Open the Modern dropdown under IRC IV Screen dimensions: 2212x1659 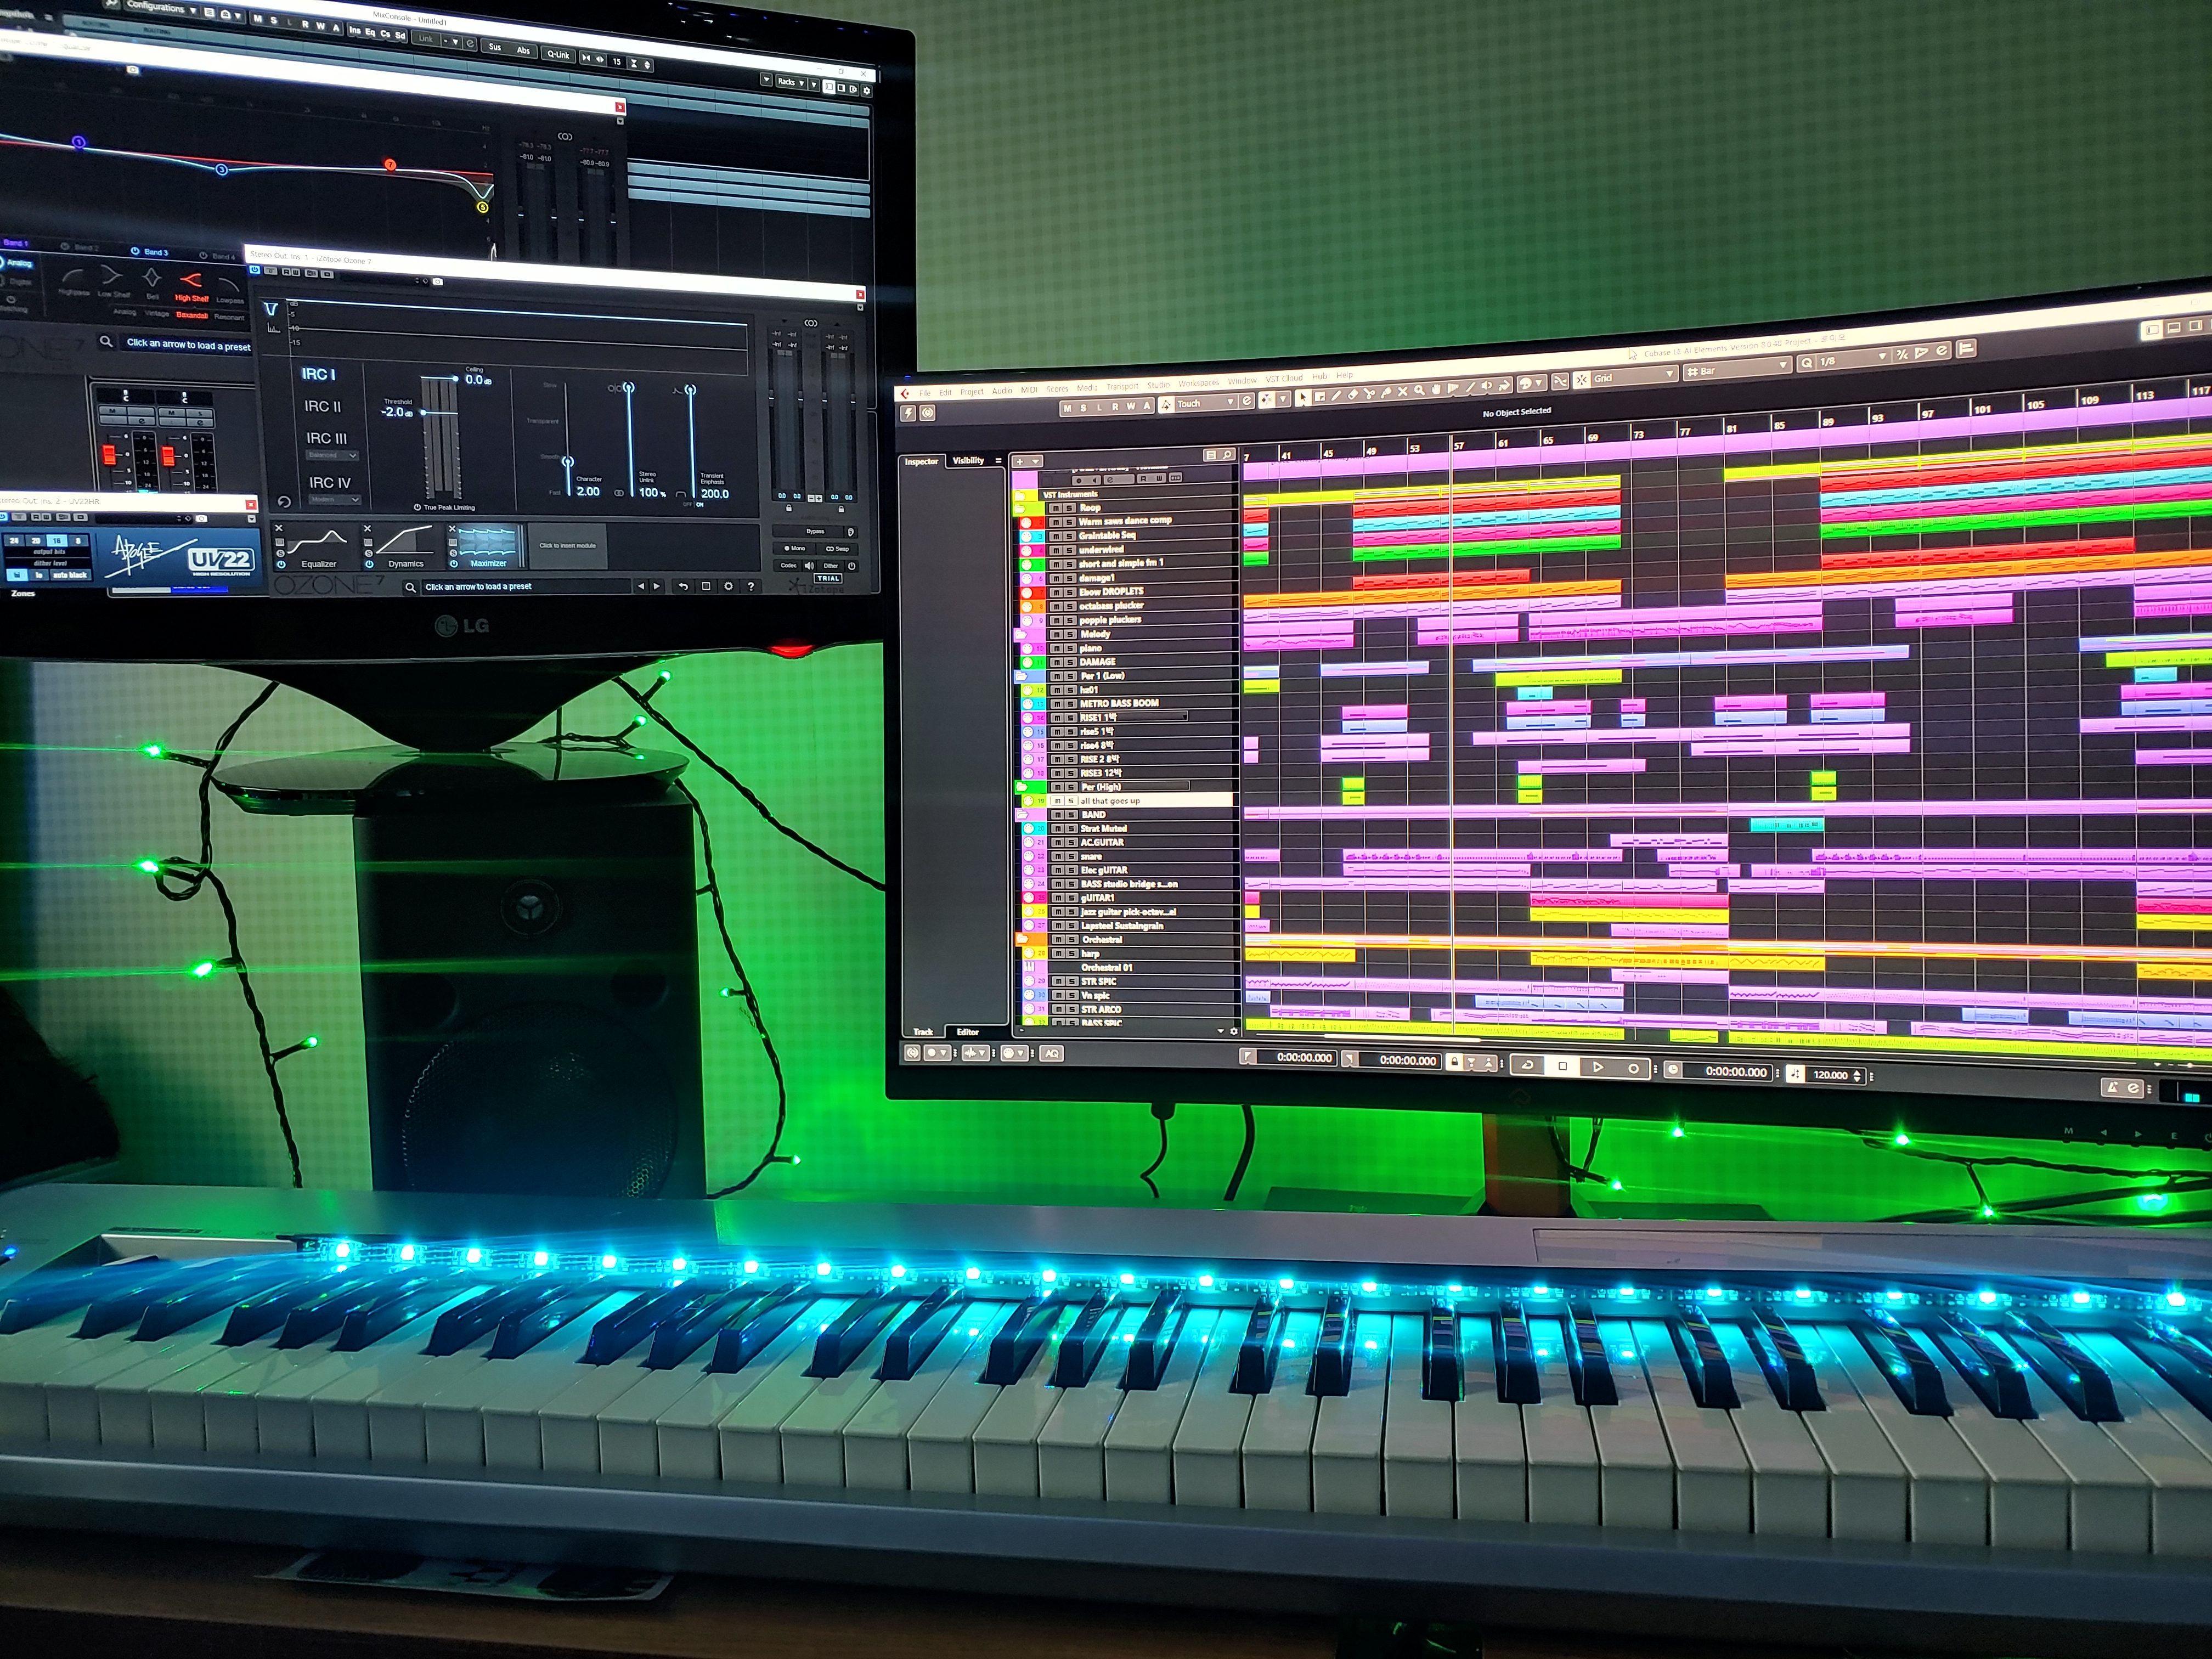(x=335, y=500)
